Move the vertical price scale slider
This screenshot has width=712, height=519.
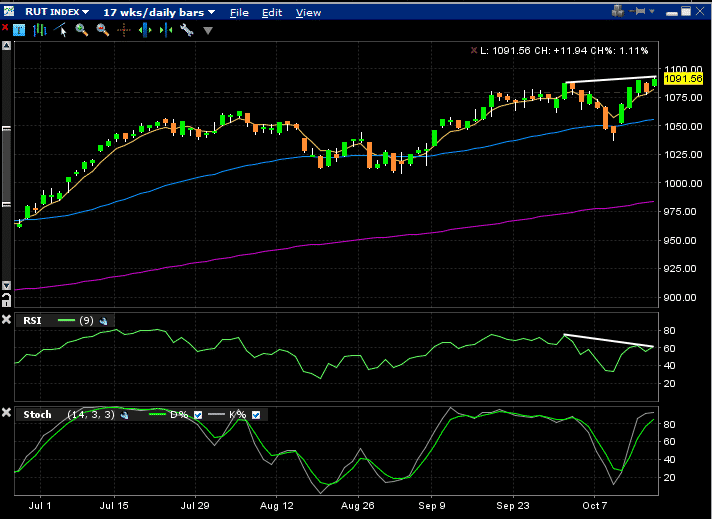pos(6,167)
